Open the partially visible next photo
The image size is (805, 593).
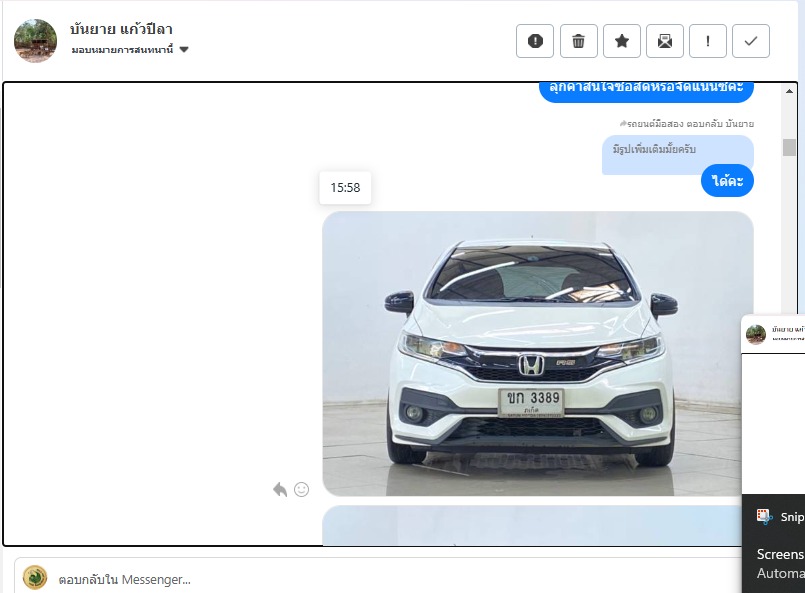[x=532, y=525]
